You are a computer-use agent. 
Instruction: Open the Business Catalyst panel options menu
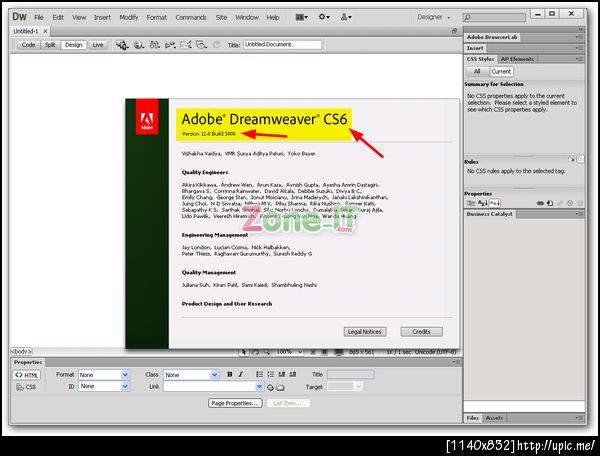(579, 214)
